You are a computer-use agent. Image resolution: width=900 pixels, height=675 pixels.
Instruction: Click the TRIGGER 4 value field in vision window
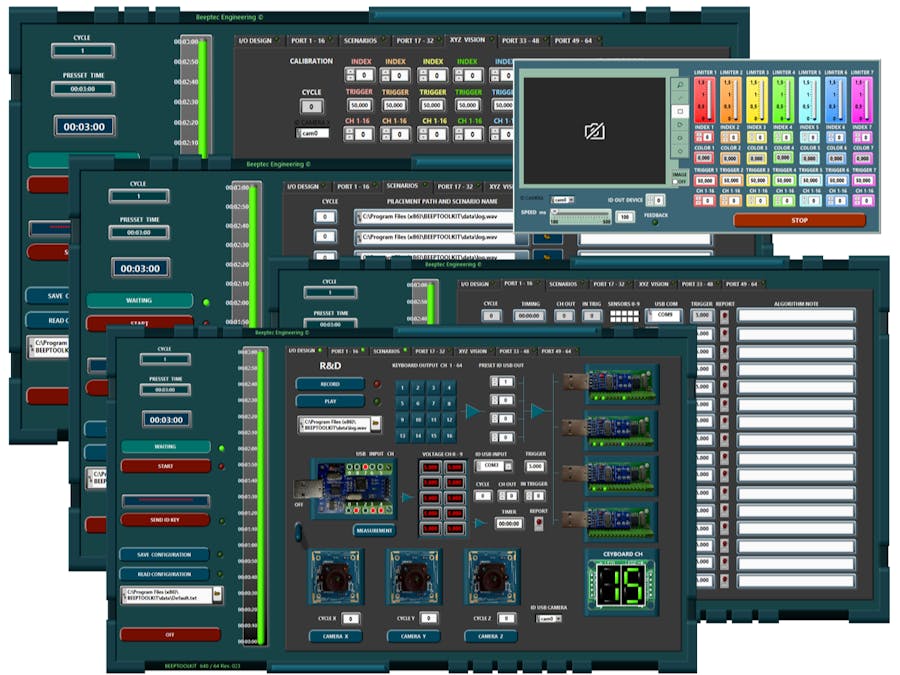tap(783, 180)
